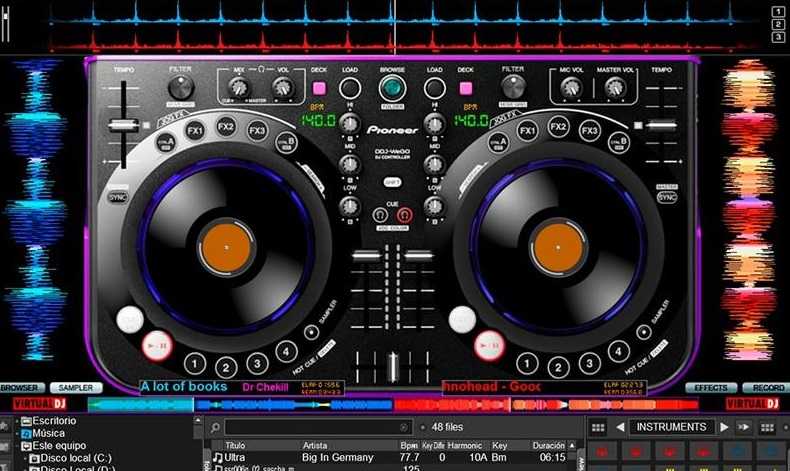Open the sampler grid view icon left of INSTRUMENTS
The image size is (790, 471).
coord(598,428)
